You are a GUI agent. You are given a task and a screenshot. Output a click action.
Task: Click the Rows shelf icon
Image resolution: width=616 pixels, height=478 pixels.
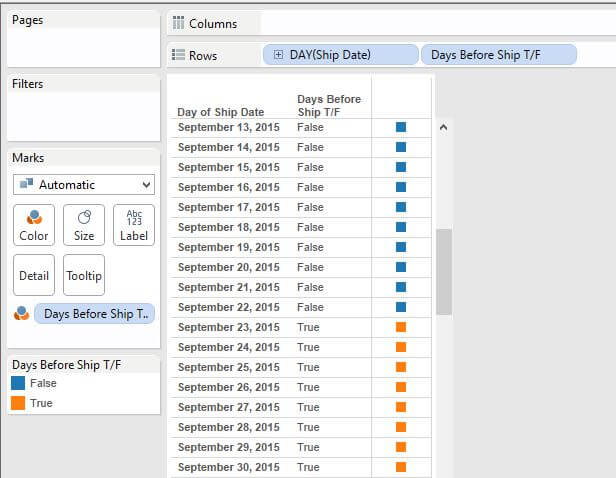tap(179, 55)
